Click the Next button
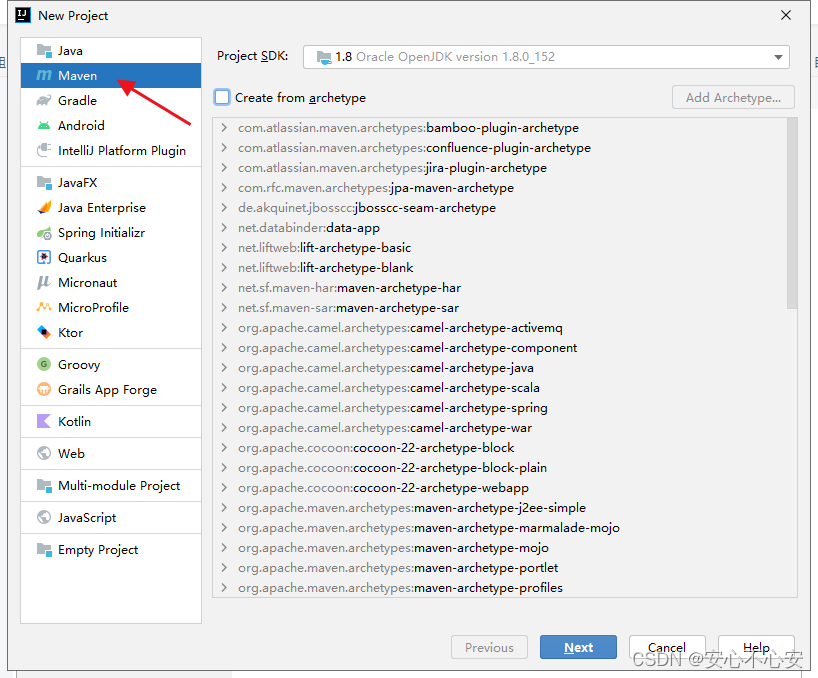This screenshot has height=678, width=818. [579, 647]
